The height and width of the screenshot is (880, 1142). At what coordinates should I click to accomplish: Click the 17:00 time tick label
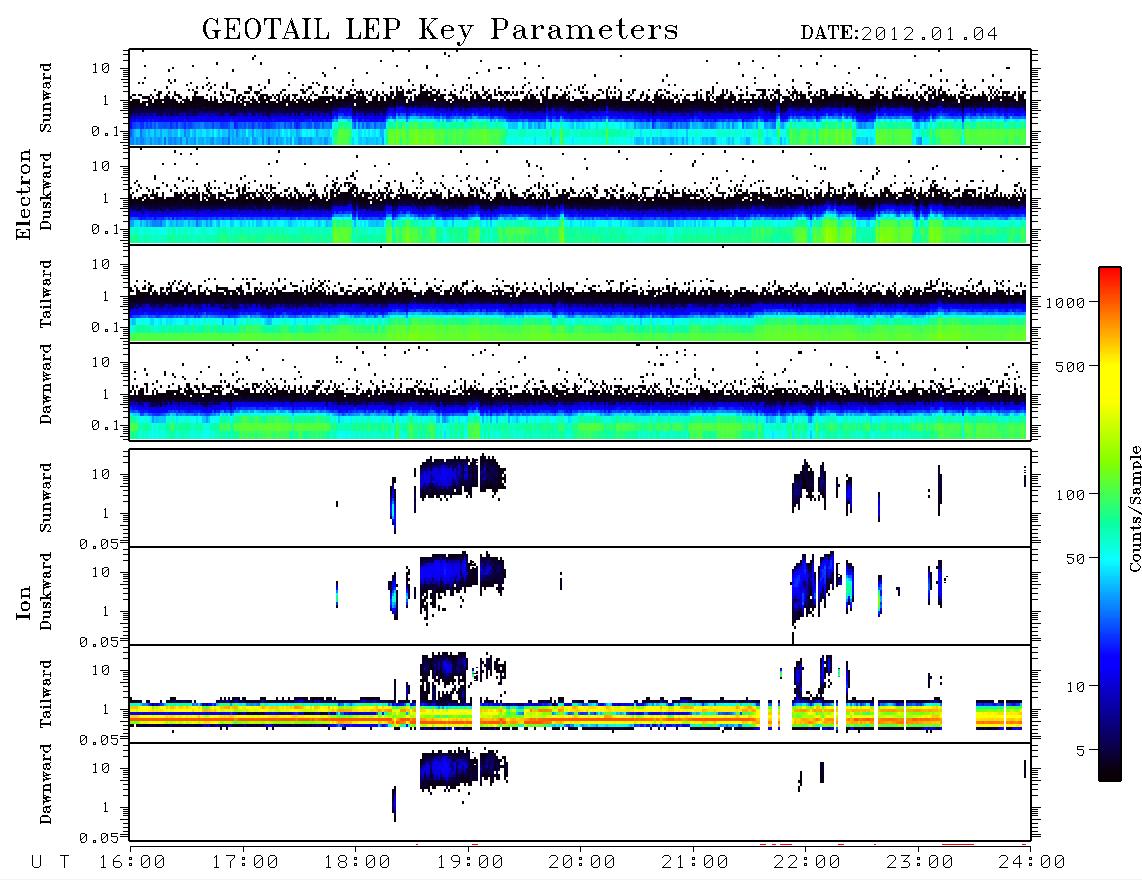pyautogui.click(x=245, y=863)
